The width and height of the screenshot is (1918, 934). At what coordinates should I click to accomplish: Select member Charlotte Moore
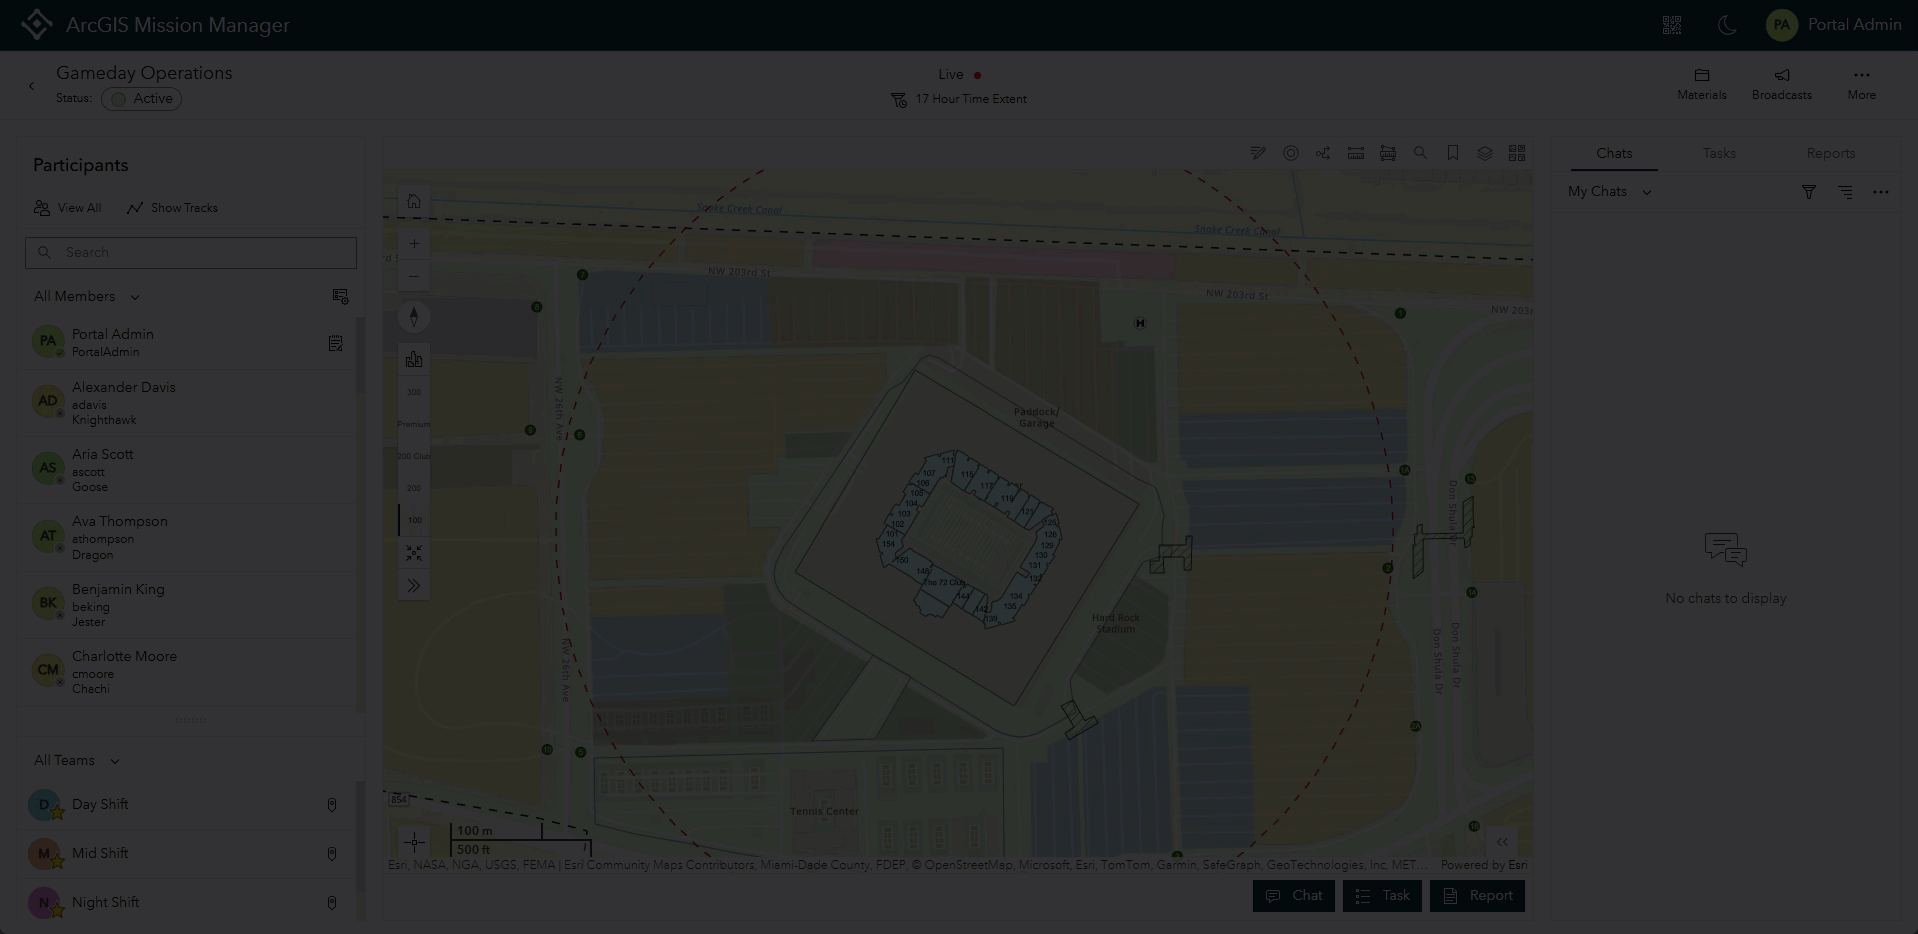(187, 671)
